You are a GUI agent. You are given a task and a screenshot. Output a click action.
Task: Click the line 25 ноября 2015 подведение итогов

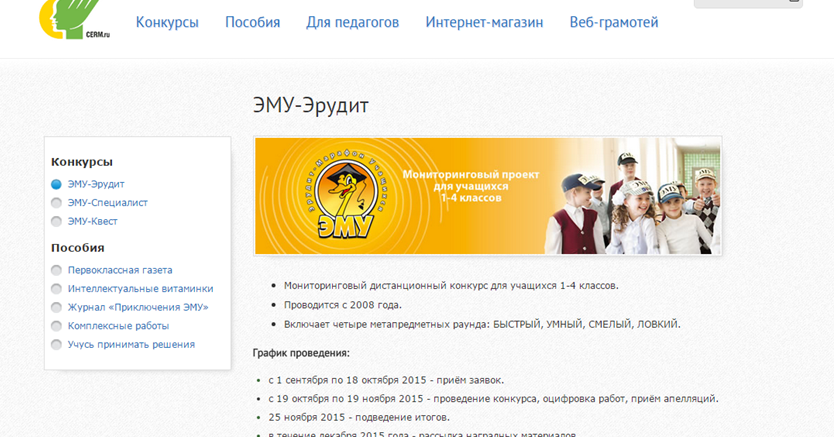[x=359, y=418]
